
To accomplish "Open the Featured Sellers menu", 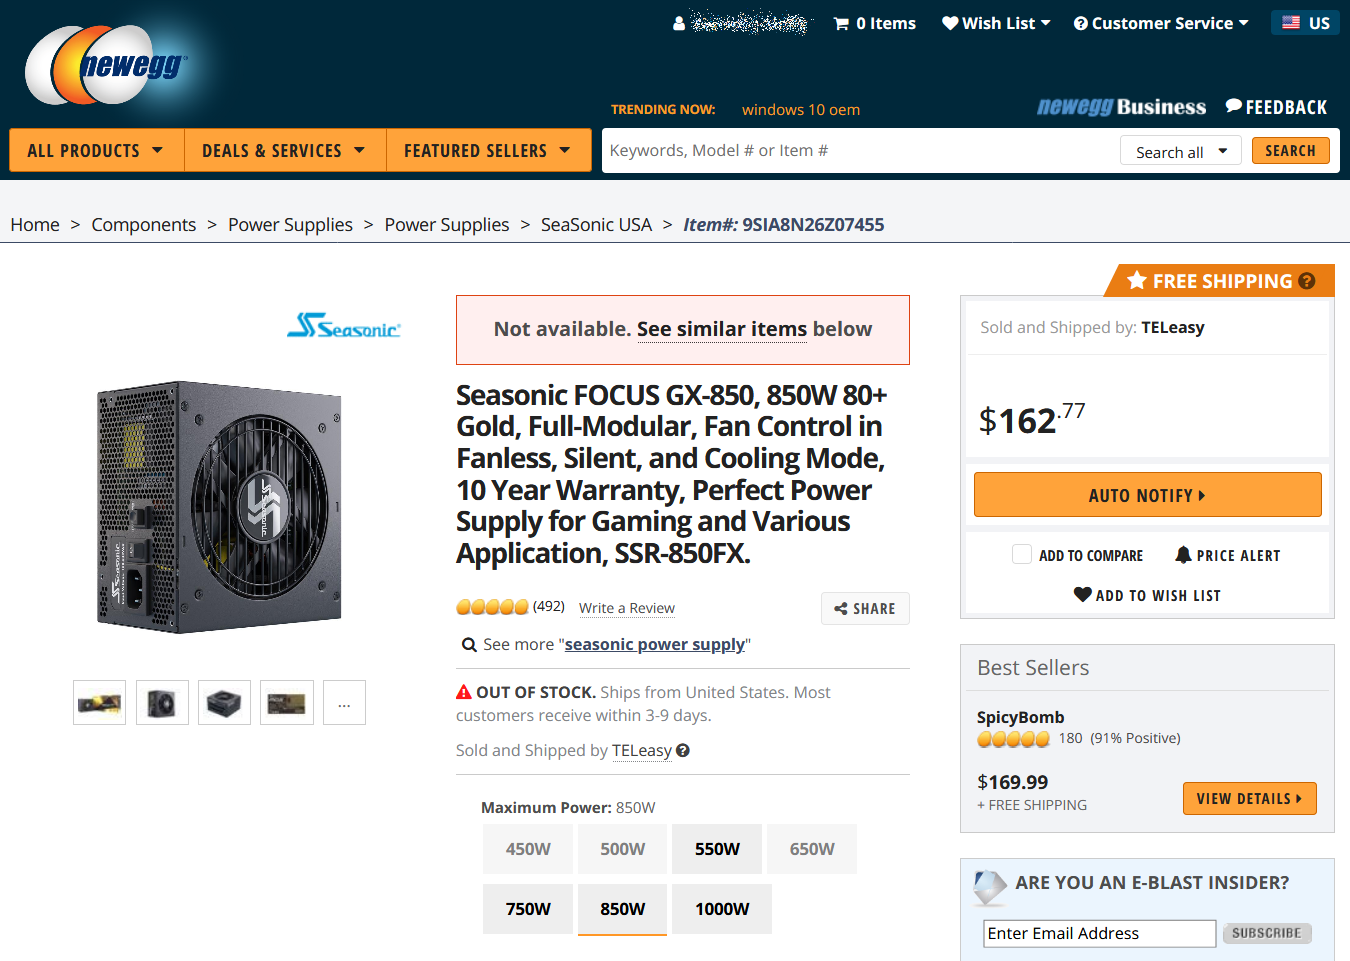I will coord(487,151).
